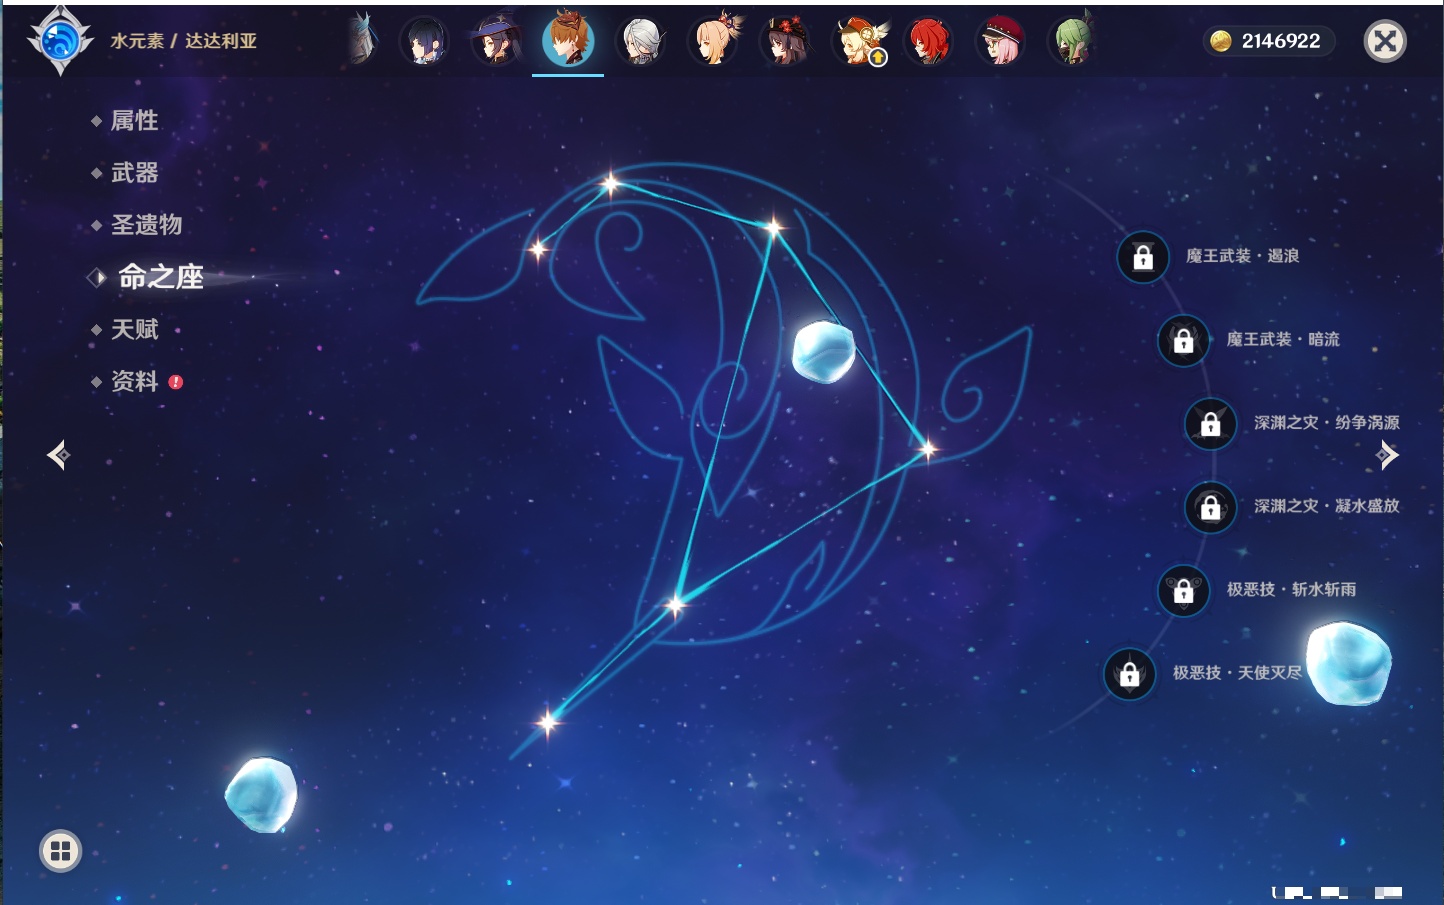Go to the next character with right arrow
This screenshot has height=905, width=1444.
click(x=1386, y=455)
